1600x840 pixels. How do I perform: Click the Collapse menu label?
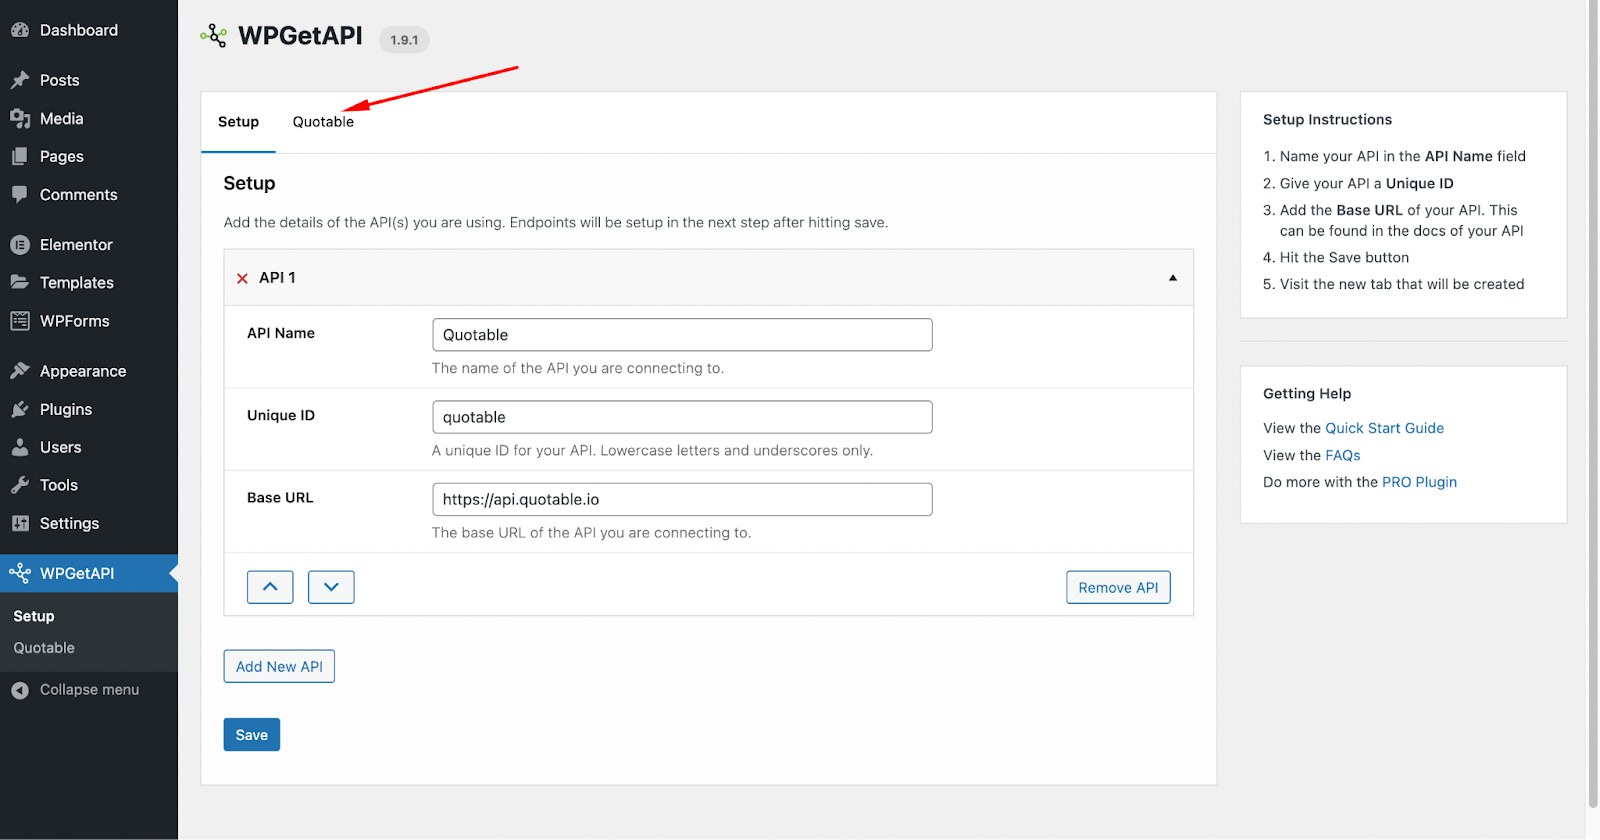coord(90,690)
